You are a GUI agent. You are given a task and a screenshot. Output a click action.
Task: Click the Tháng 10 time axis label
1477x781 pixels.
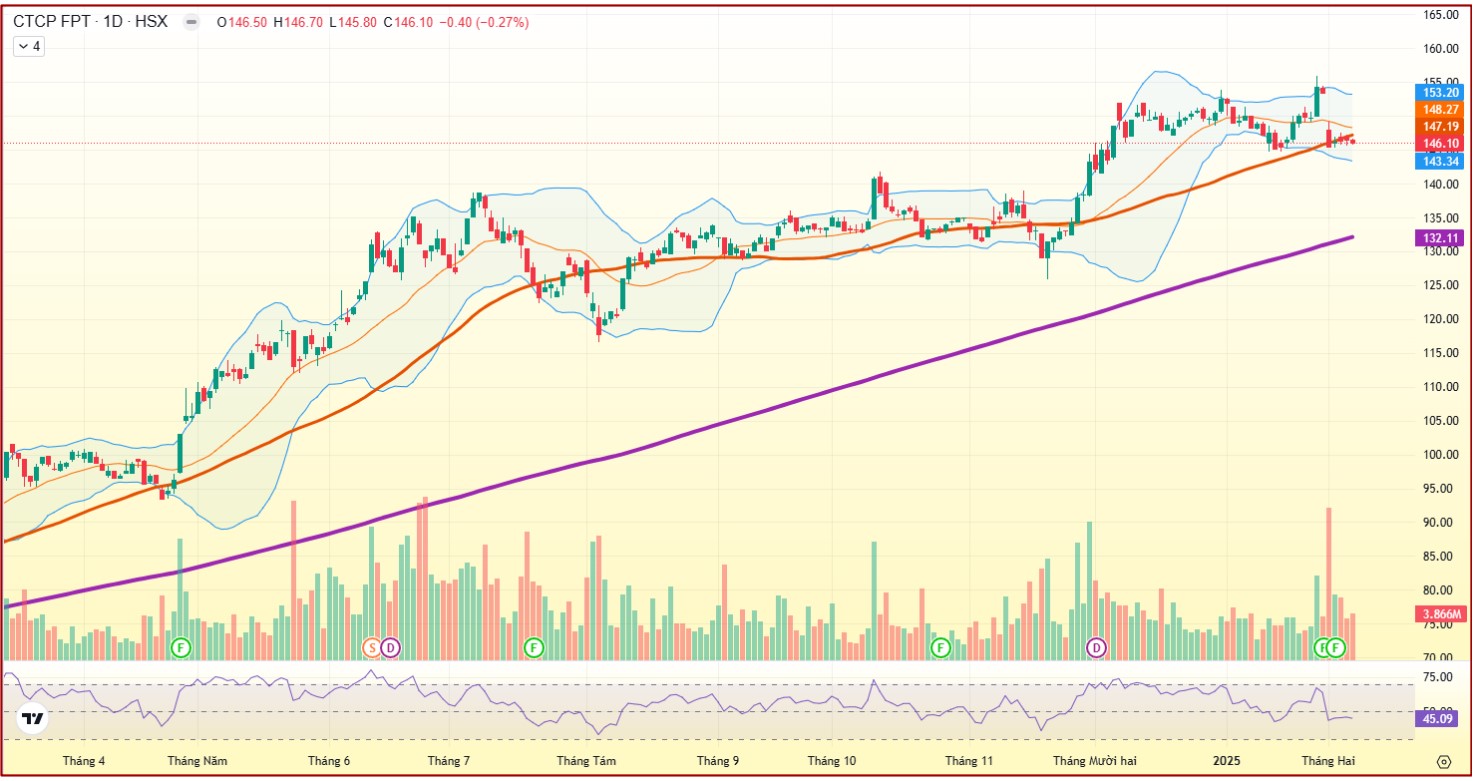point(831,761)
